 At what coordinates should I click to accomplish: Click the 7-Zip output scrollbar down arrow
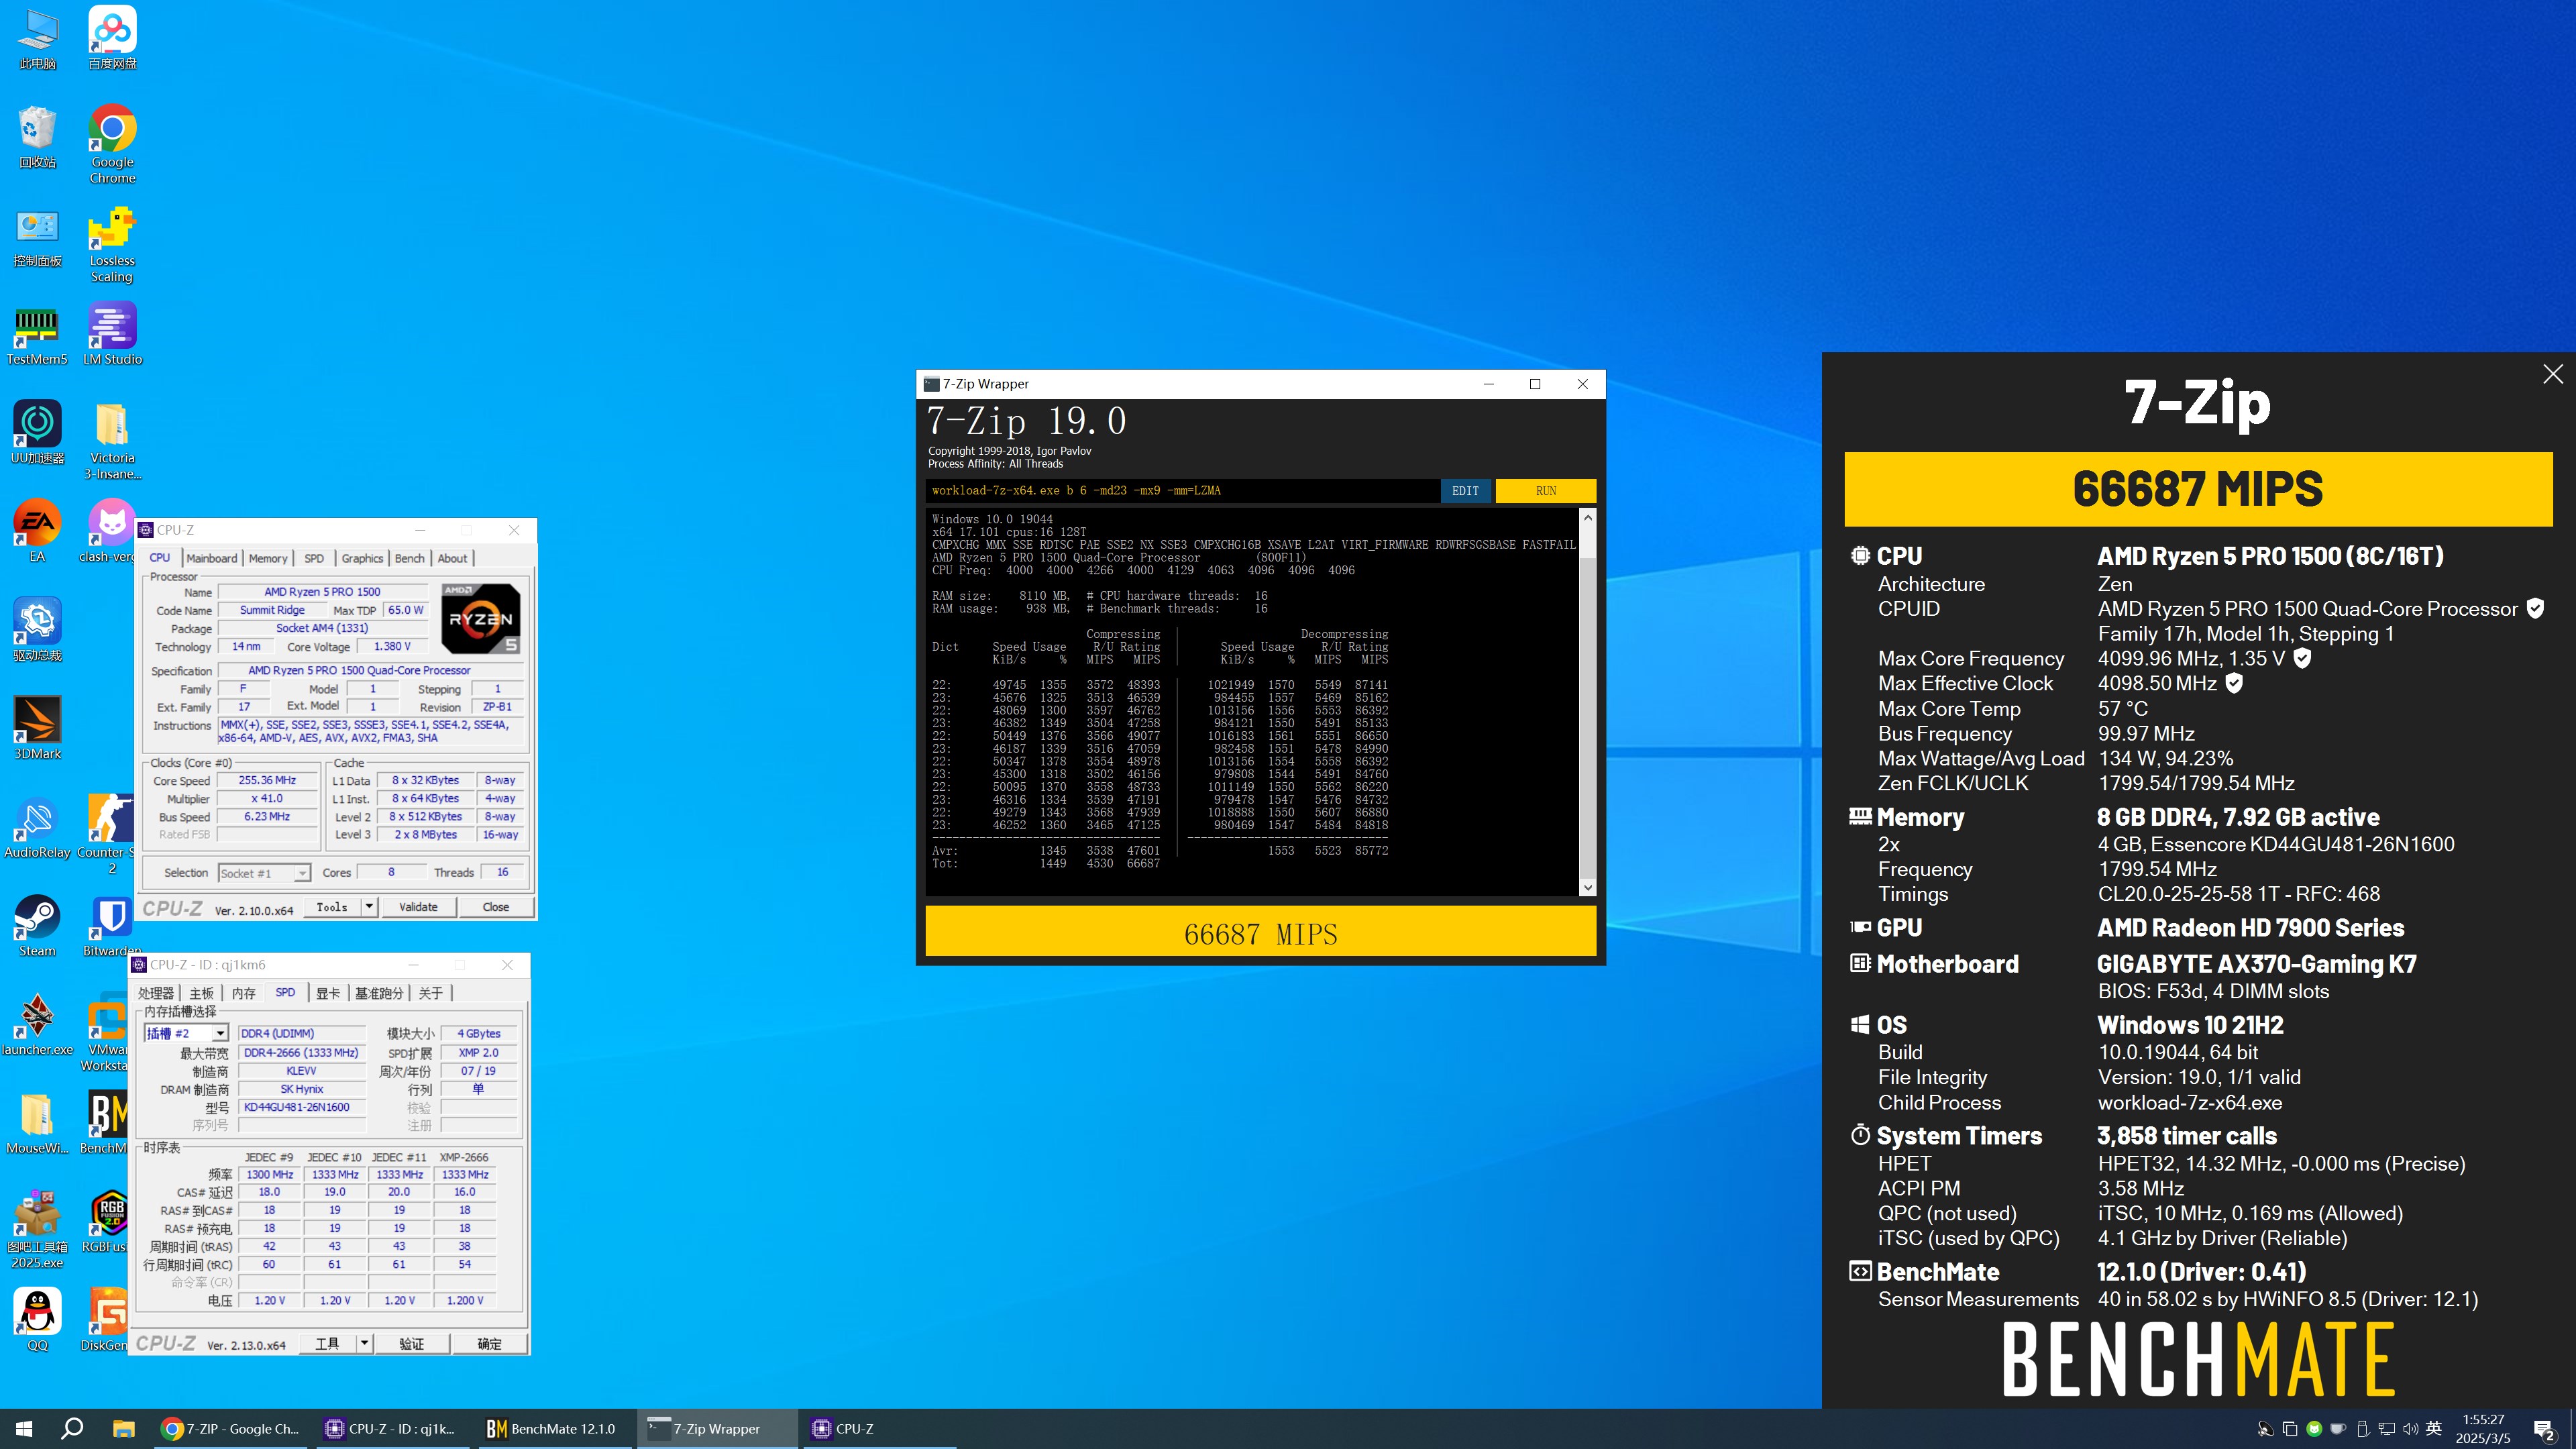1587,888
